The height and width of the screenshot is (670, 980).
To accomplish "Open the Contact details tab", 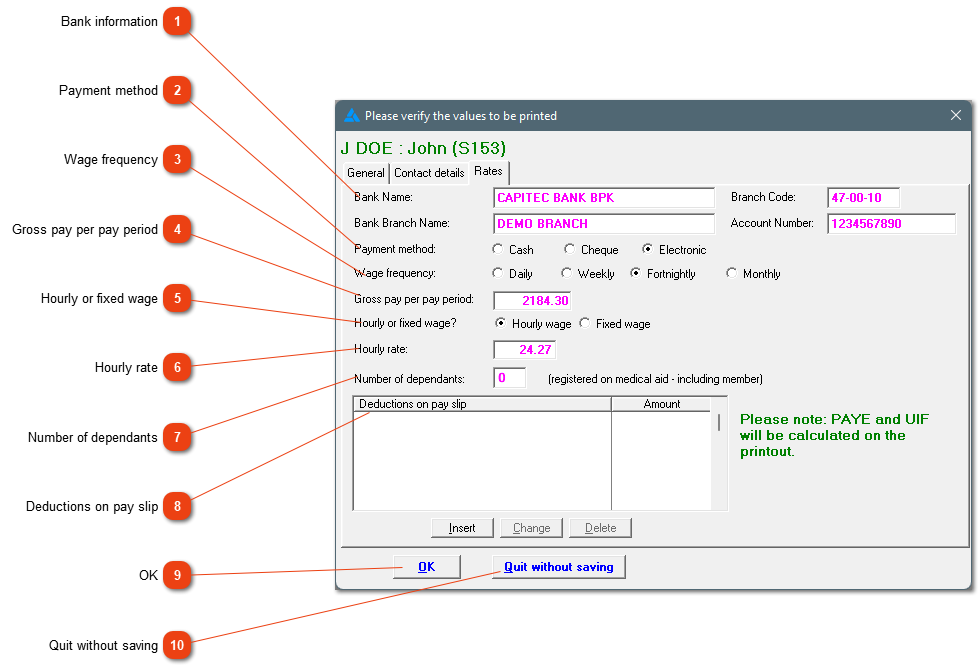I will (429, 173).
